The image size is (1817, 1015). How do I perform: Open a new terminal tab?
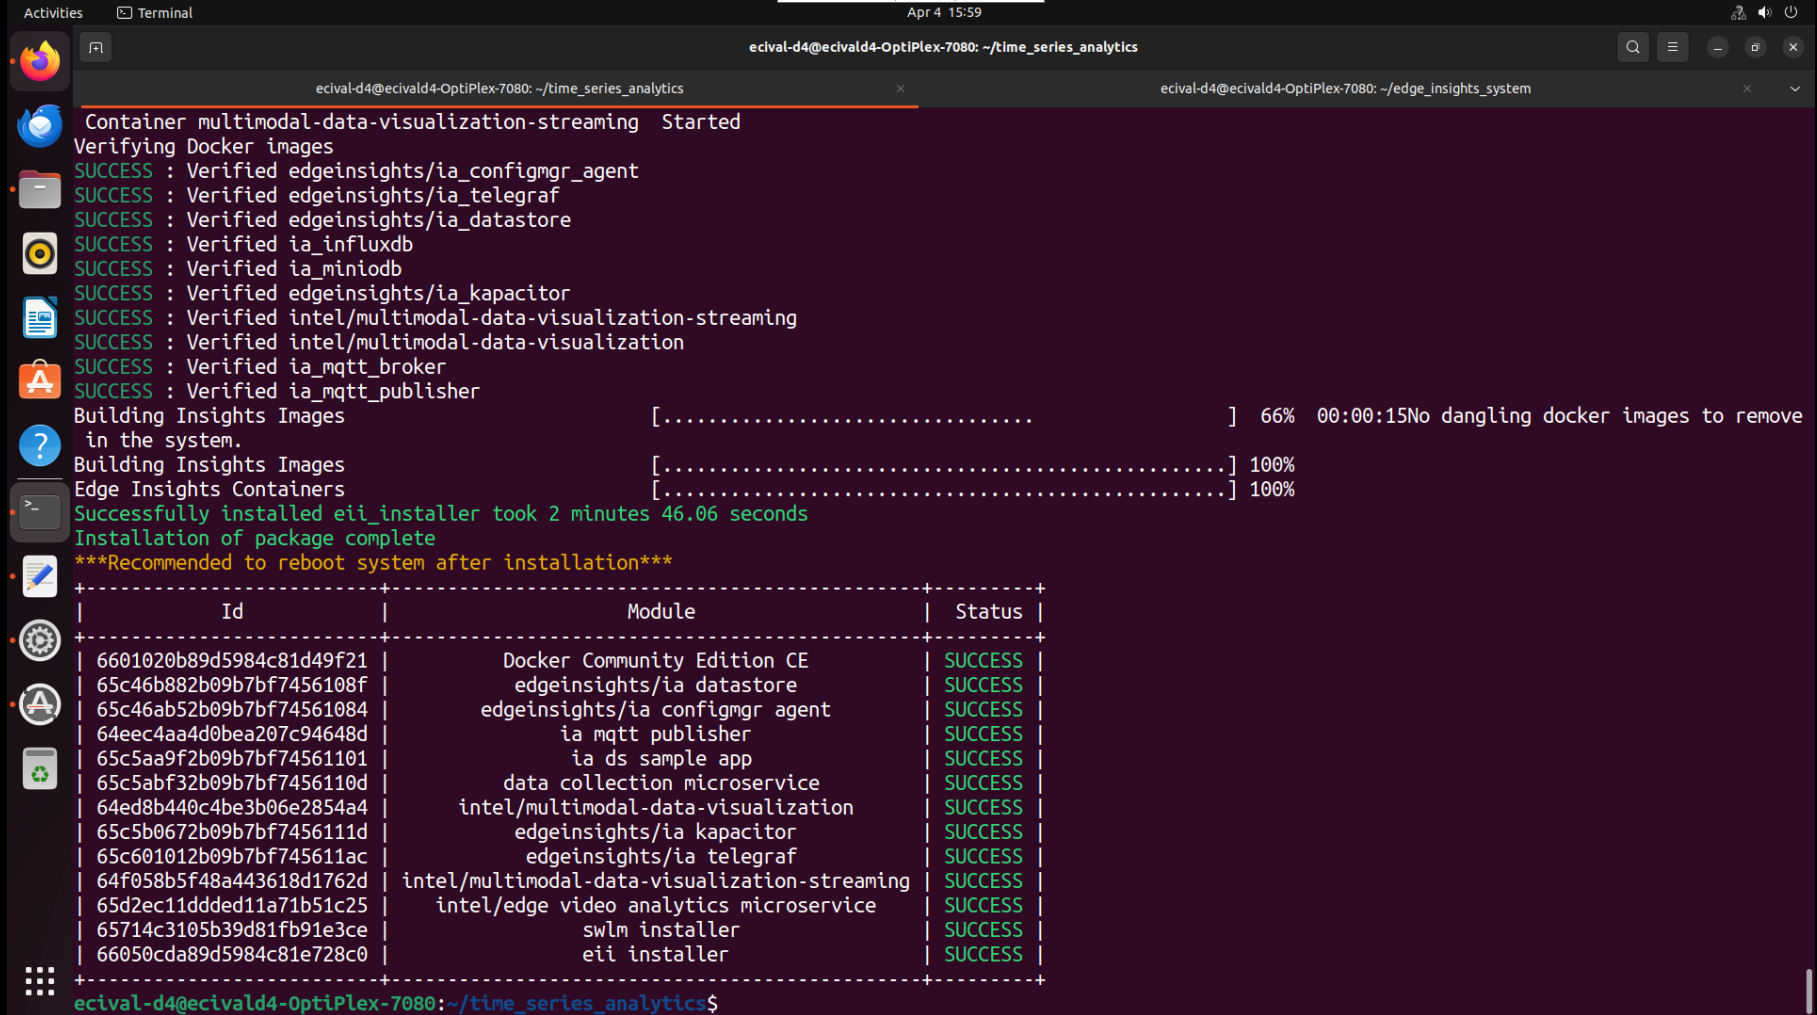[x=96, y=47]
